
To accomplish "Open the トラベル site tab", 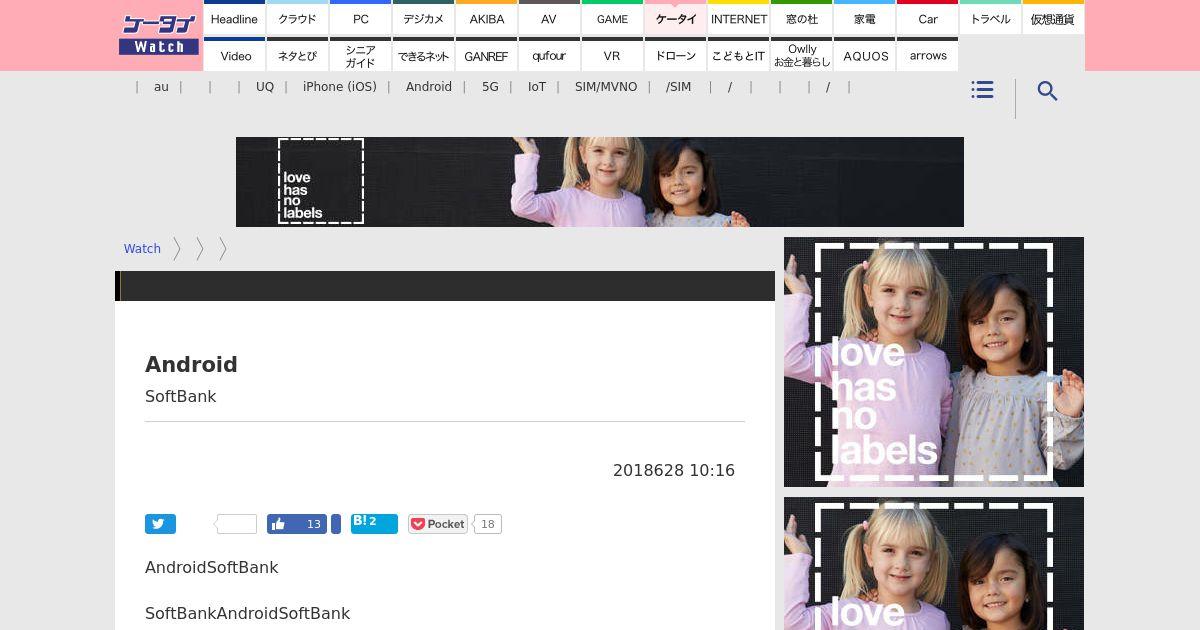I will 990,18.
